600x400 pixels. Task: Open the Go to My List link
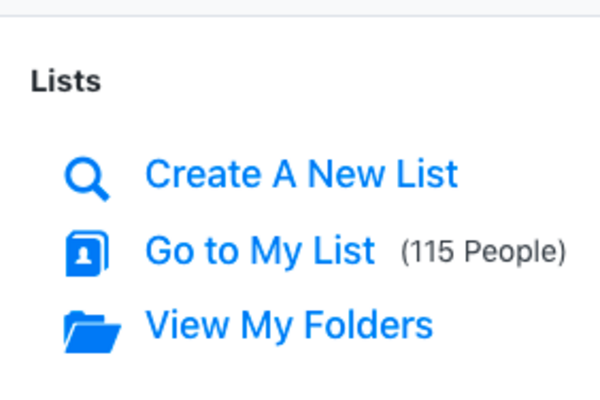(260, 250)
